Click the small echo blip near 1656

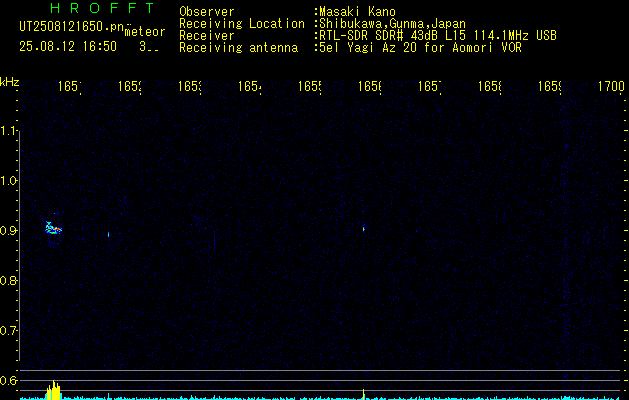[x=363, y=229]
